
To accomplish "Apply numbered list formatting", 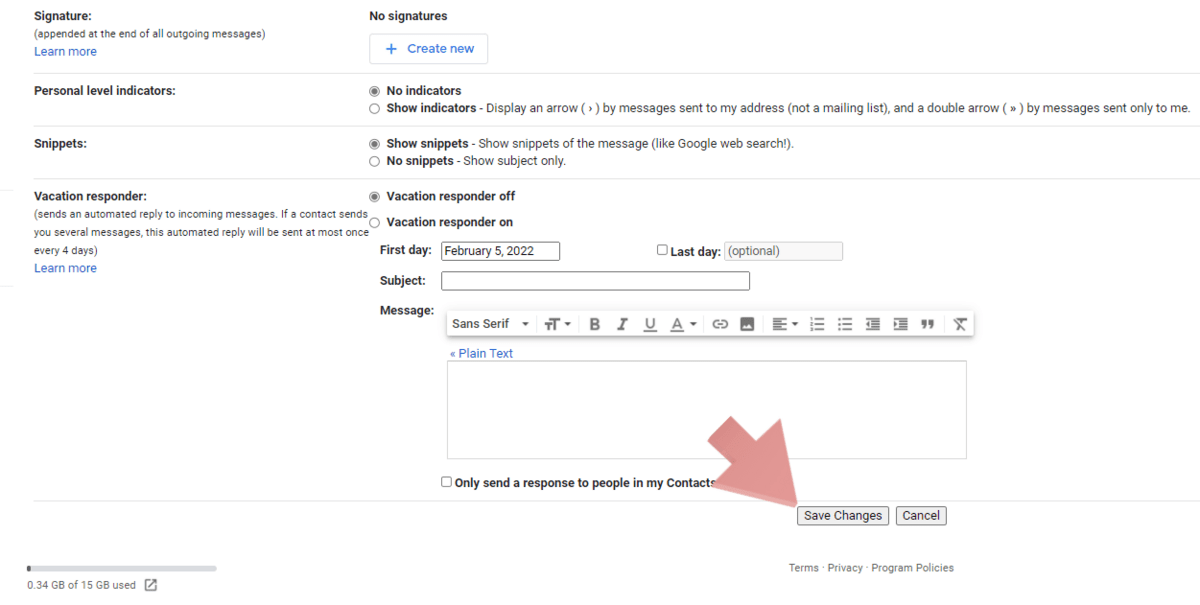I will click(x=817, y=324).
